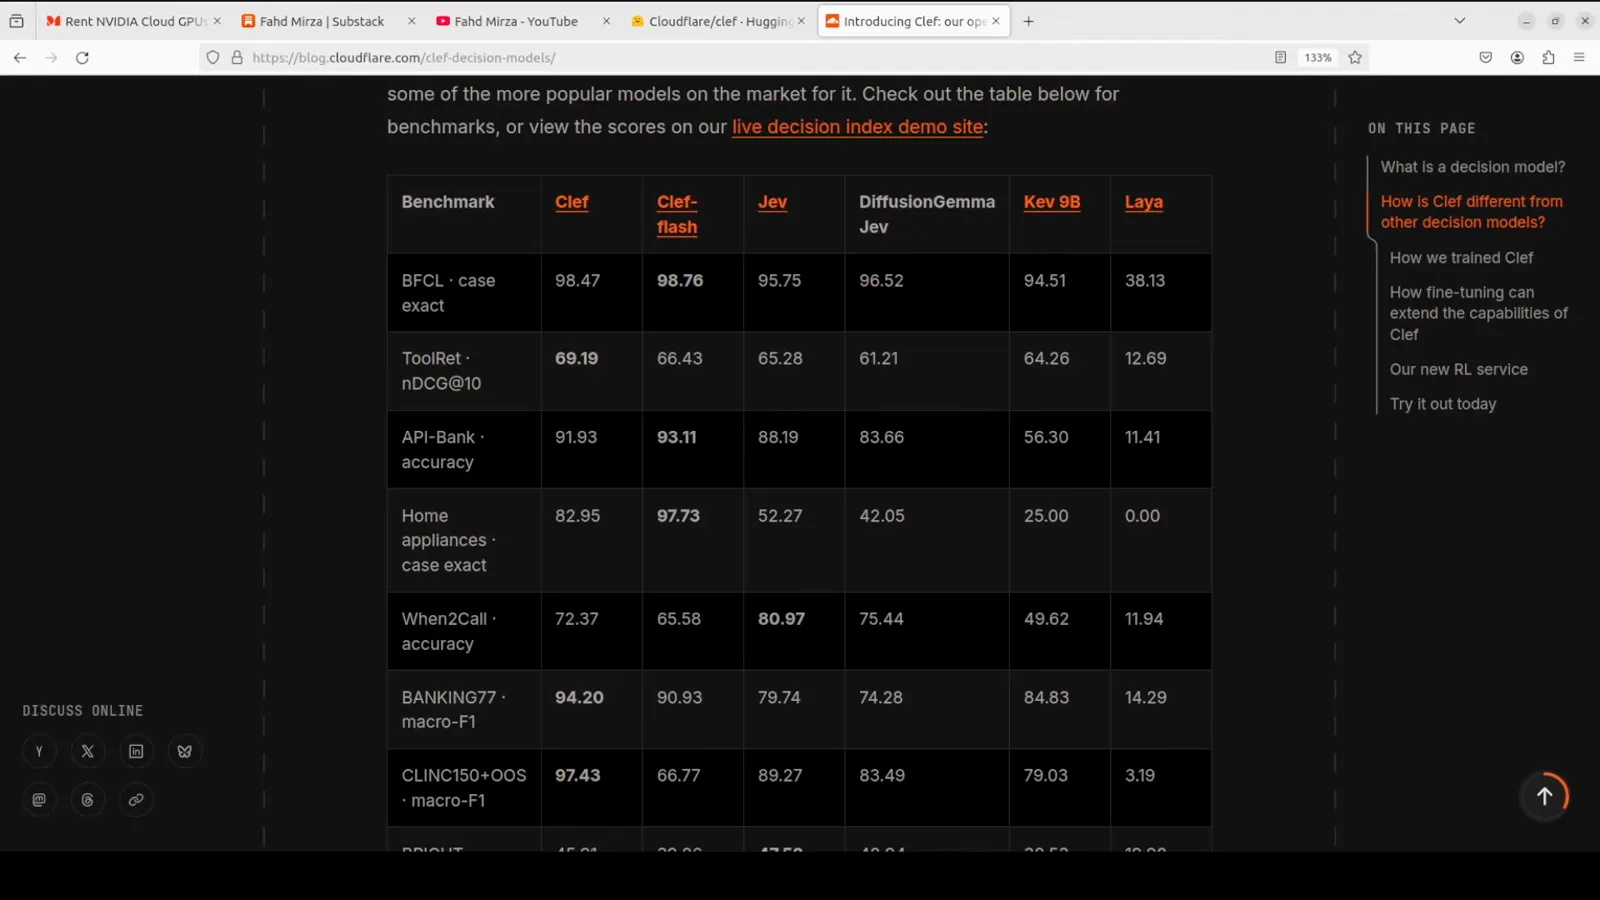Open the Kev 9B column header link

coord(1052,202)
